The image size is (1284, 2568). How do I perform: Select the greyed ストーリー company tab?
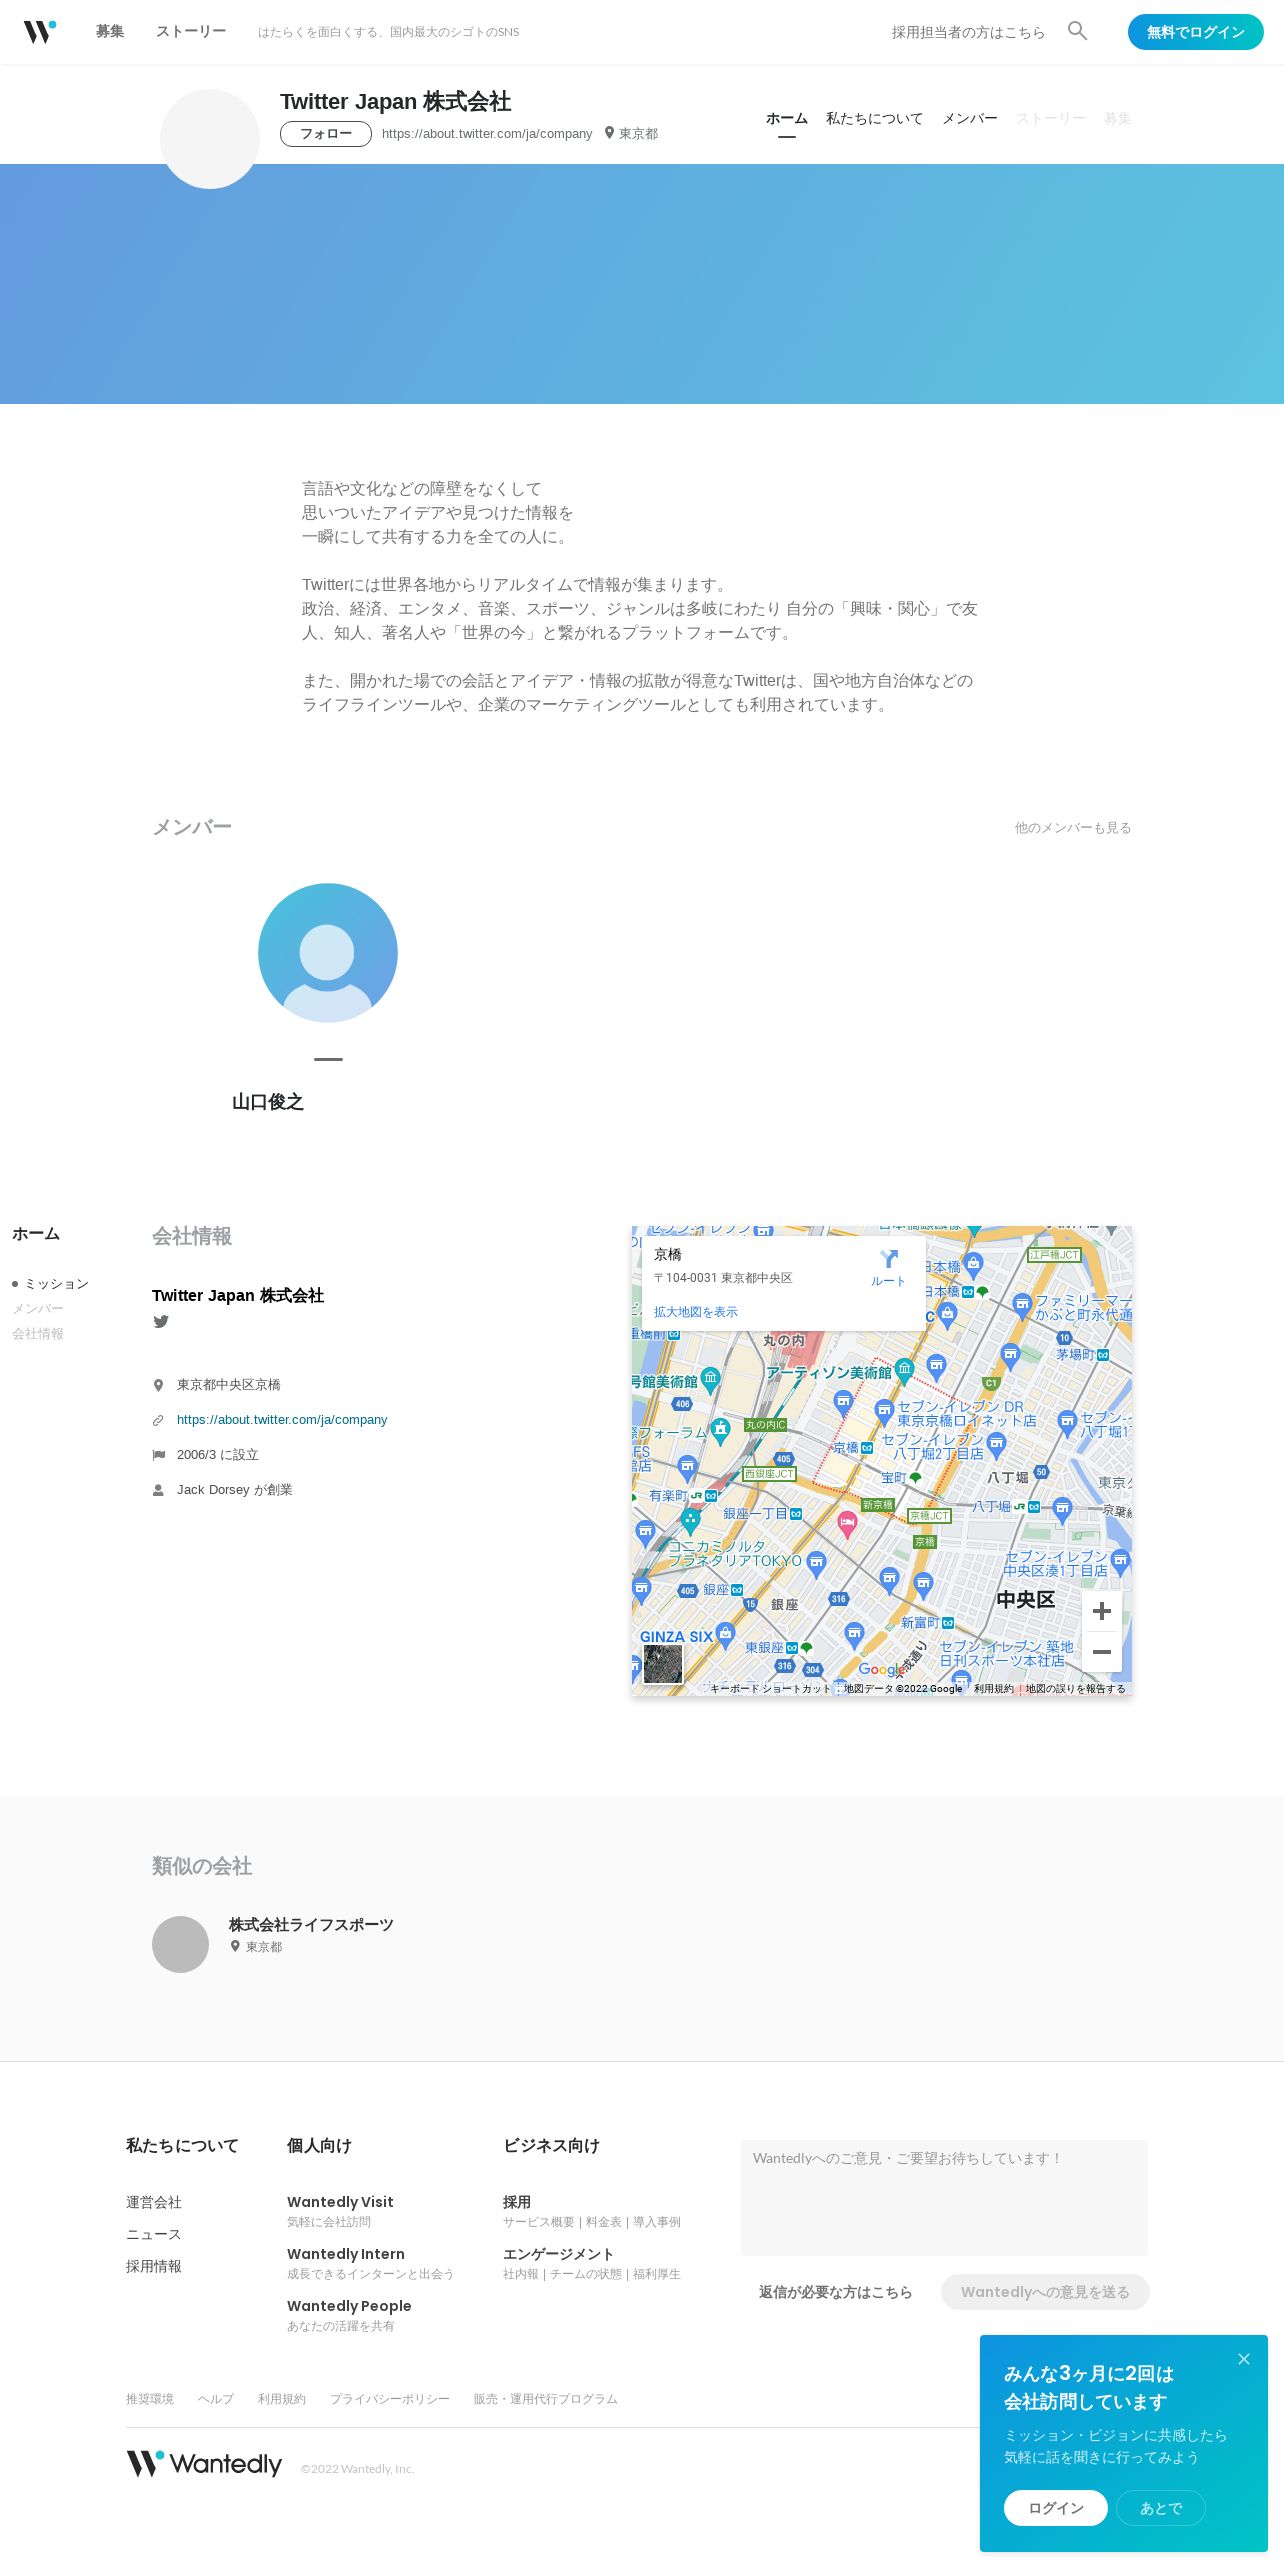1051,119
